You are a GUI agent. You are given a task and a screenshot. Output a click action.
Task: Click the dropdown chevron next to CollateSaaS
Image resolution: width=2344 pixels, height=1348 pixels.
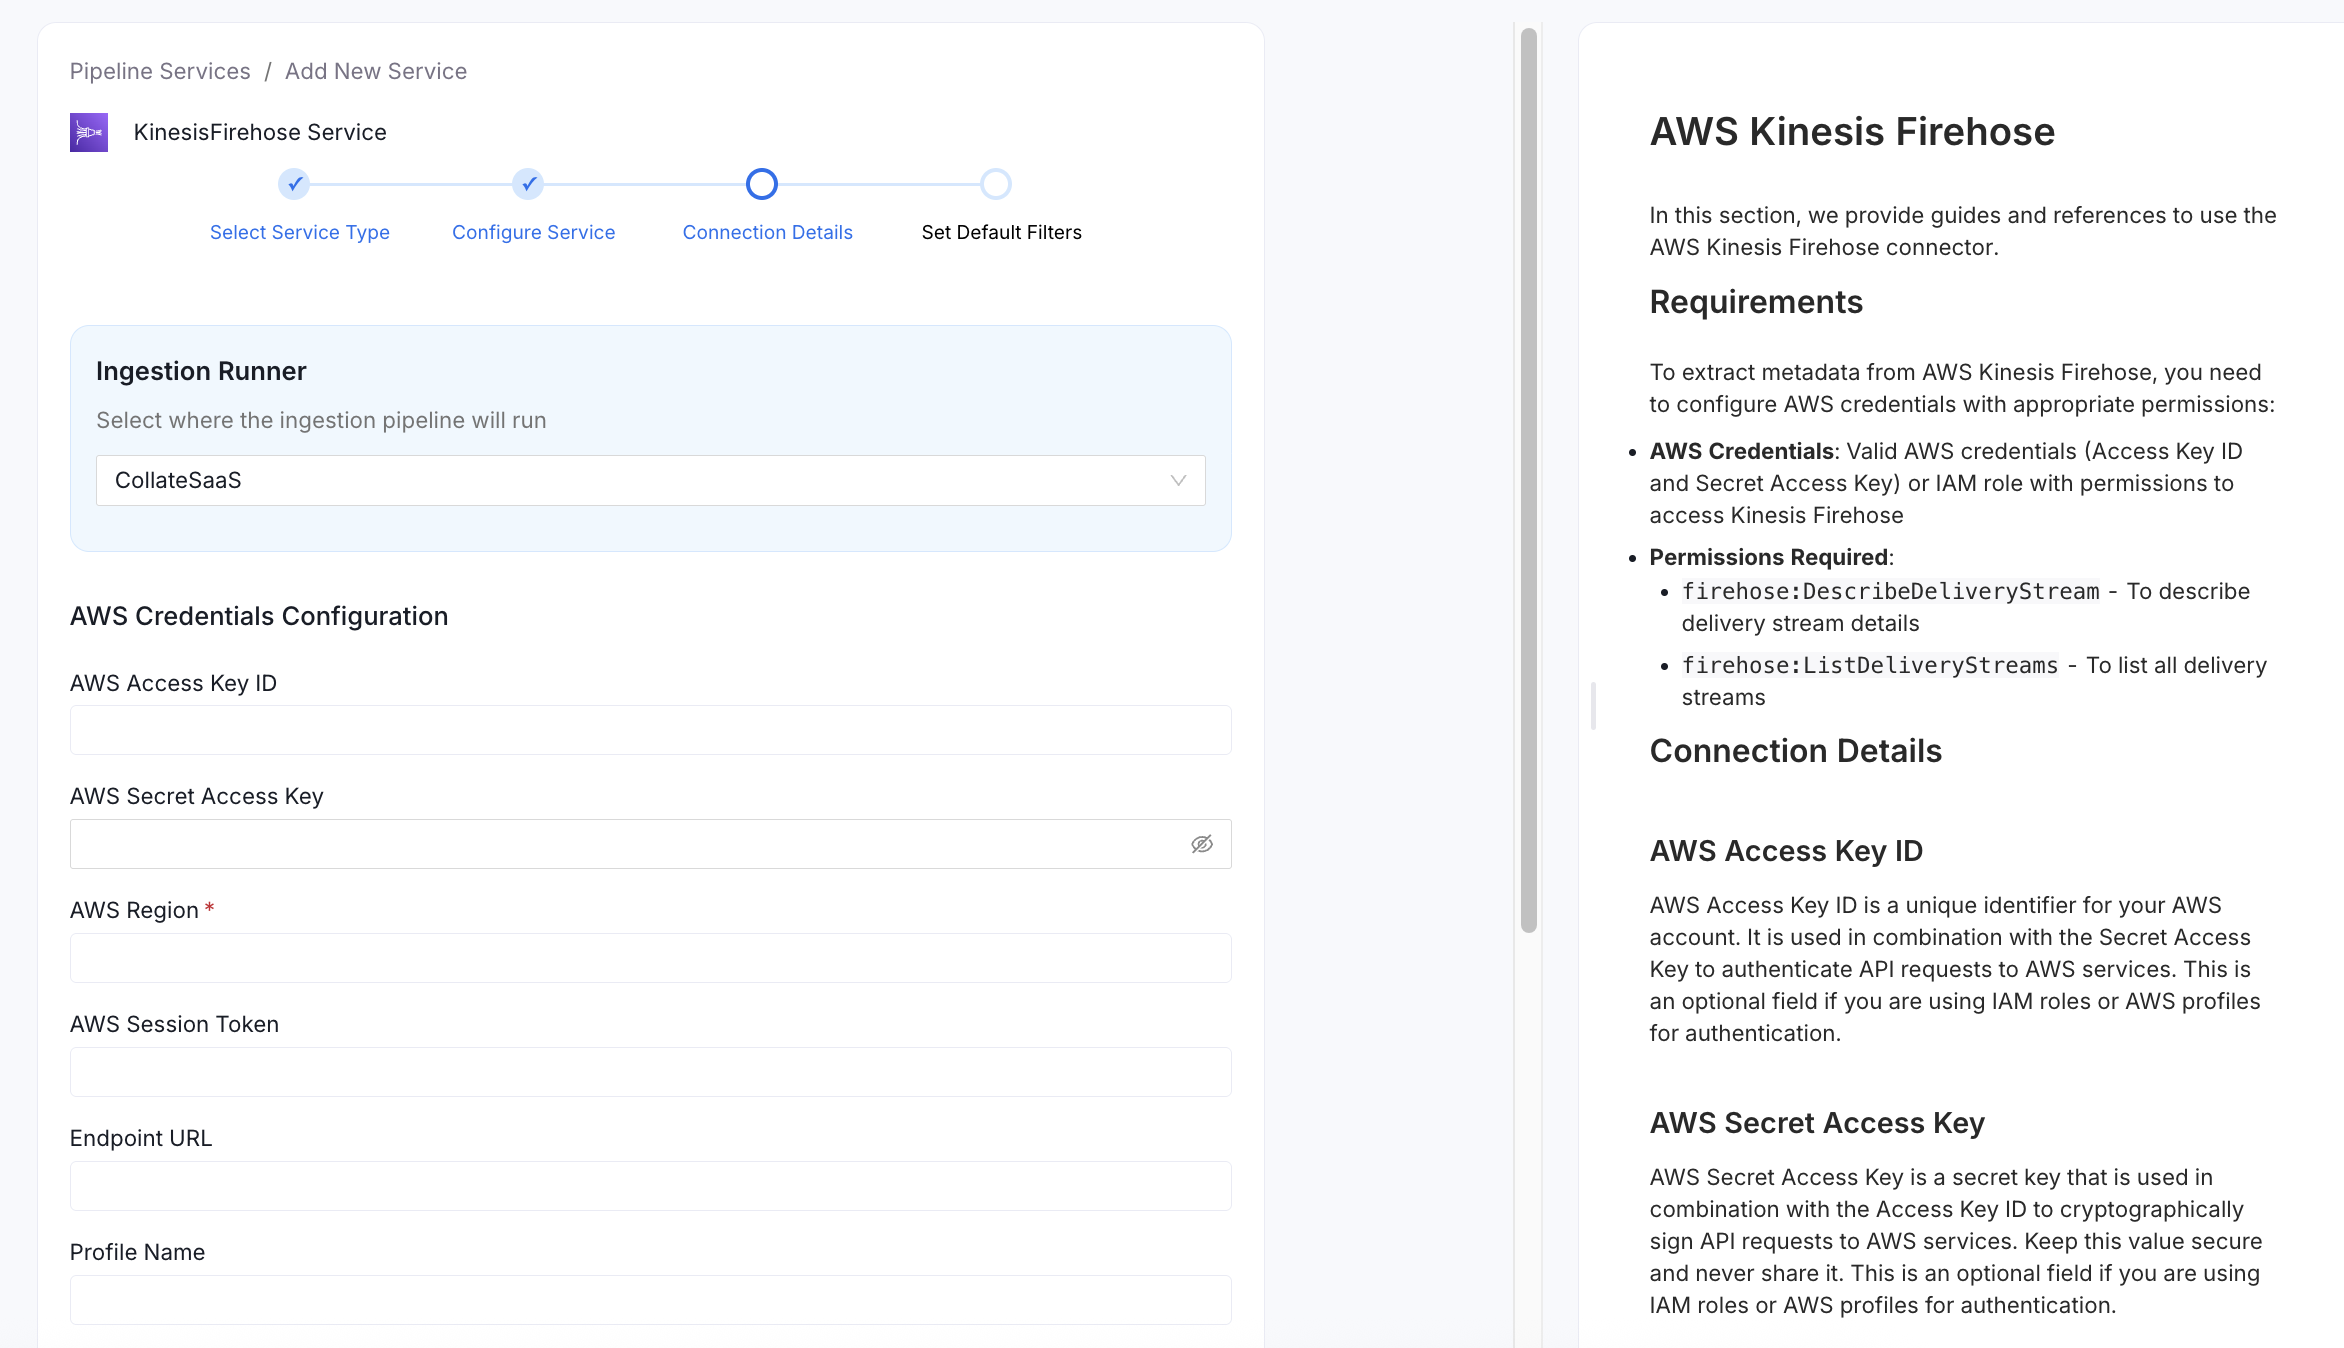pyautogui.click(x=1177, y=480)
